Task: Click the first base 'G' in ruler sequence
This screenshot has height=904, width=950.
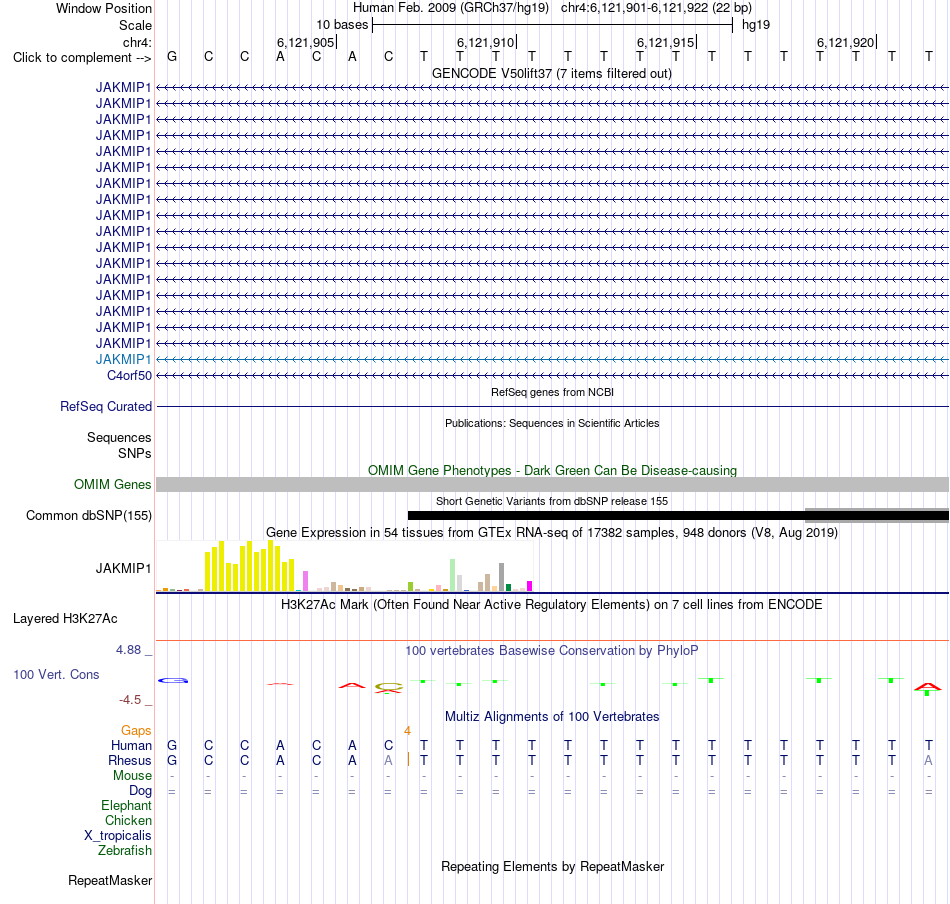Action: point(172,57)
